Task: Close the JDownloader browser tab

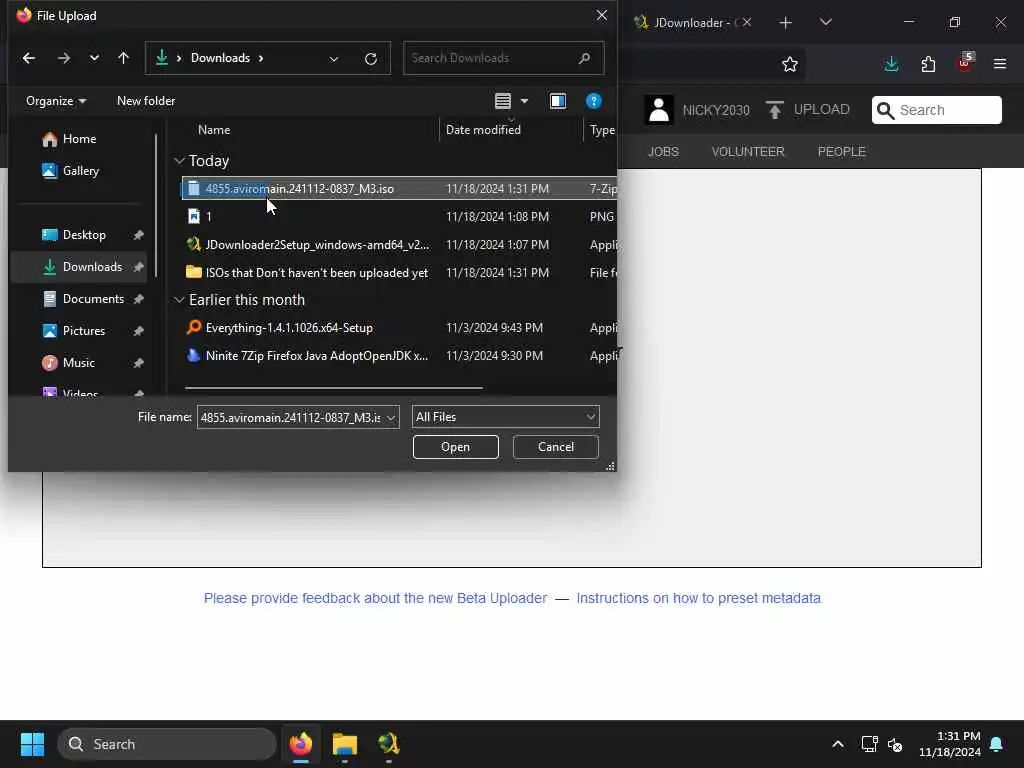Action: coord(746,22)
